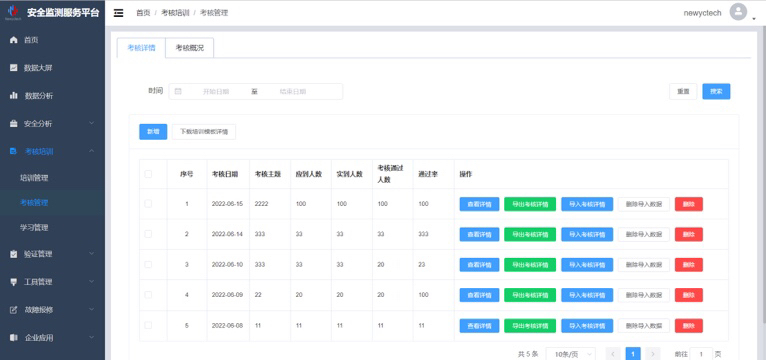Click 导出考核详情 for row 1
Viewport: 766px width, 360px height.
click(530, 204)
